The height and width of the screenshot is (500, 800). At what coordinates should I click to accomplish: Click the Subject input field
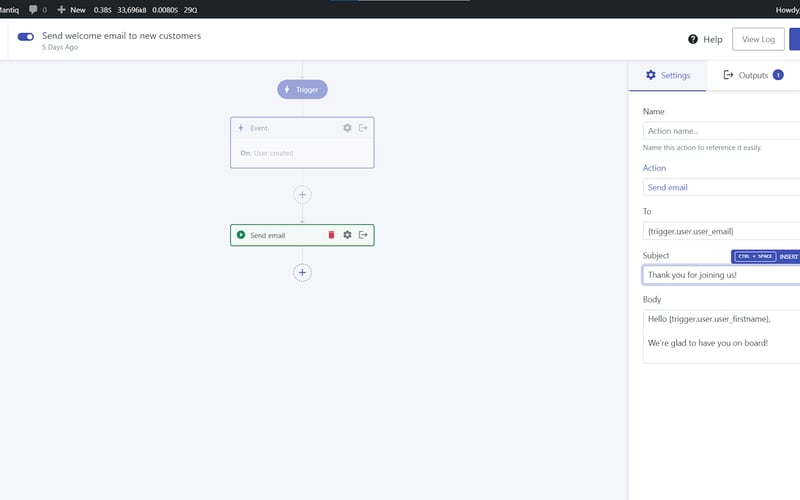tap(721, 275)
